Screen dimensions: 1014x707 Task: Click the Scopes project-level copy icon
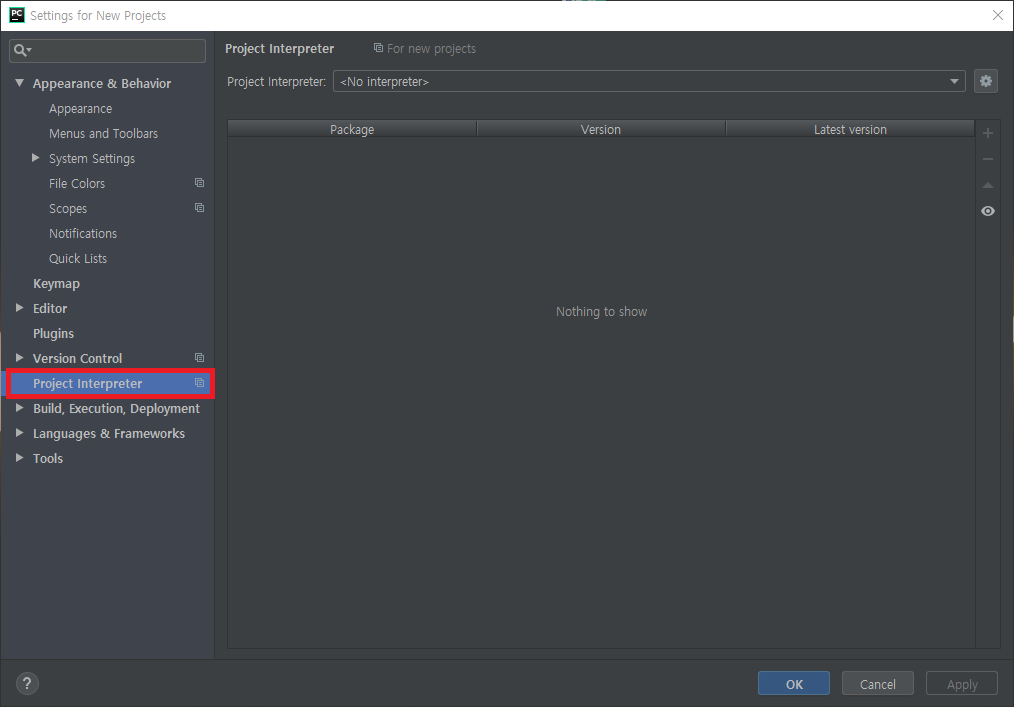(x=199, y=208)
